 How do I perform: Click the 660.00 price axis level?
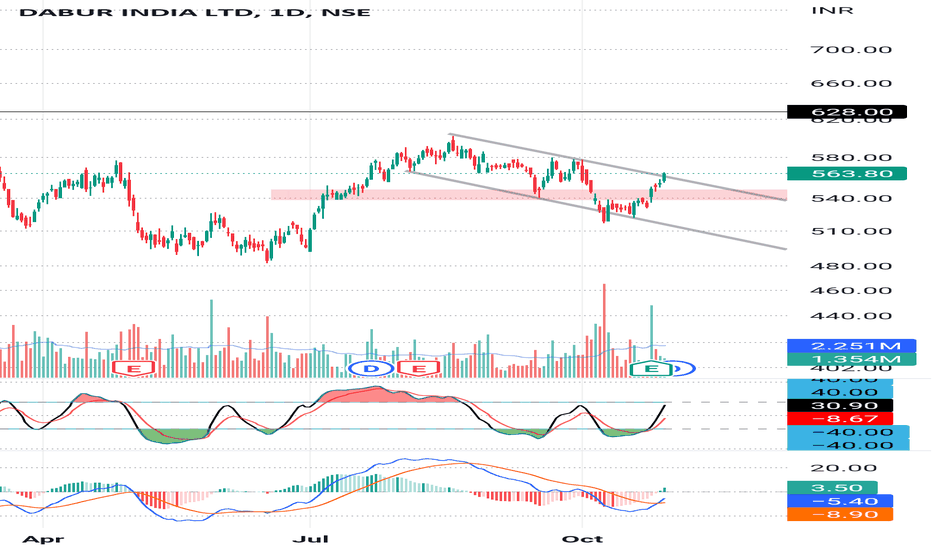coord(852,83)
